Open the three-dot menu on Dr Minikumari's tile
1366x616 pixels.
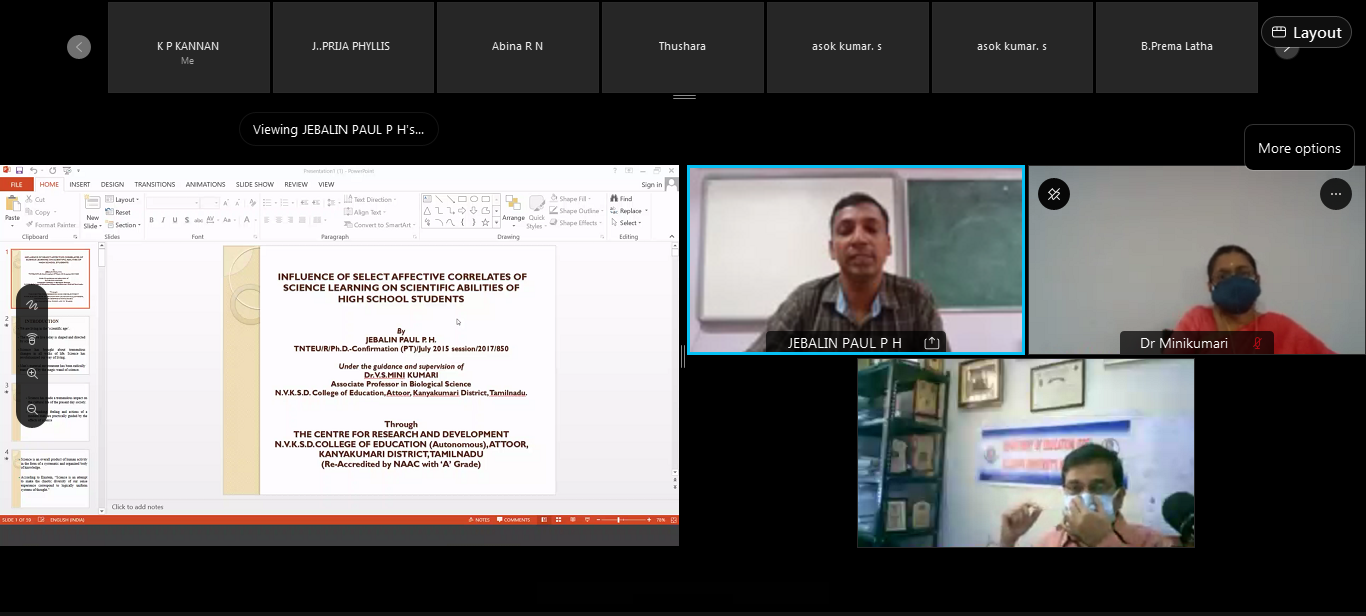click(x=1335, y=194)
